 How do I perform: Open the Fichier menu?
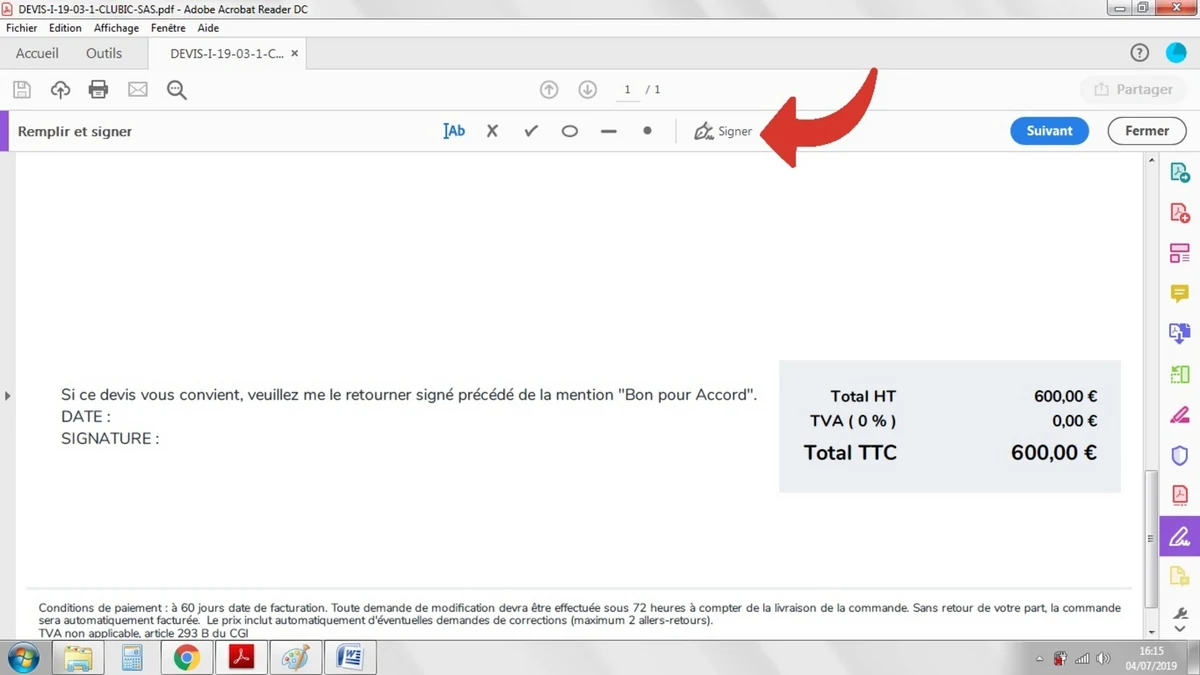pos(21,28)
